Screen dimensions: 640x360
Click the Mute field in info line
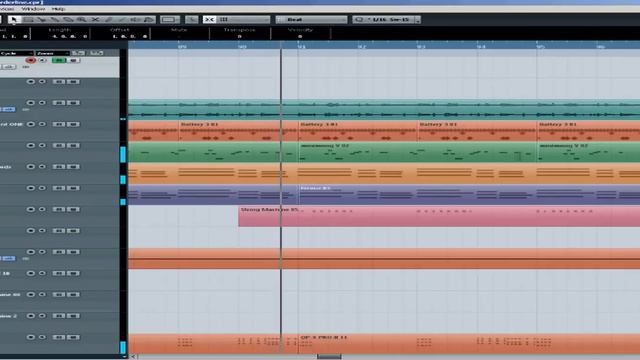coord(179,36)
